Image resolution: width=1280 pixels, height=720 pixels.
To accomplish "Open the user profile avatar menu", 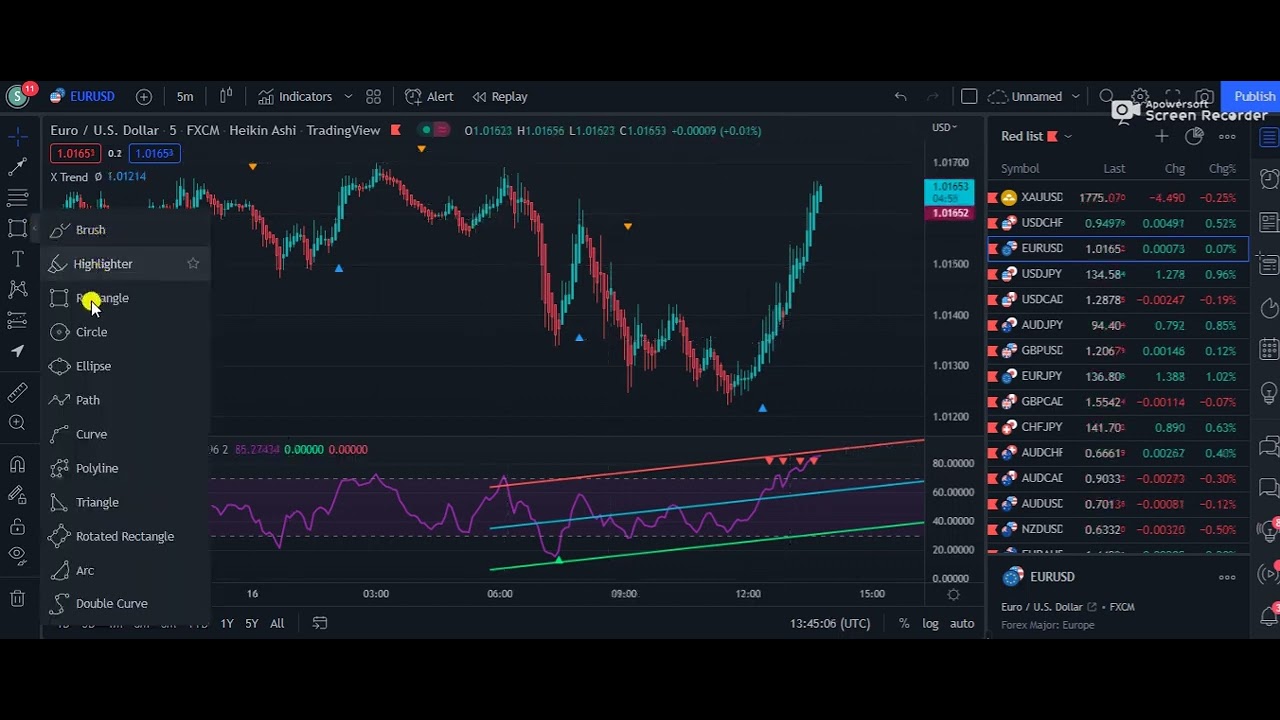I will [x=17, y=97].
